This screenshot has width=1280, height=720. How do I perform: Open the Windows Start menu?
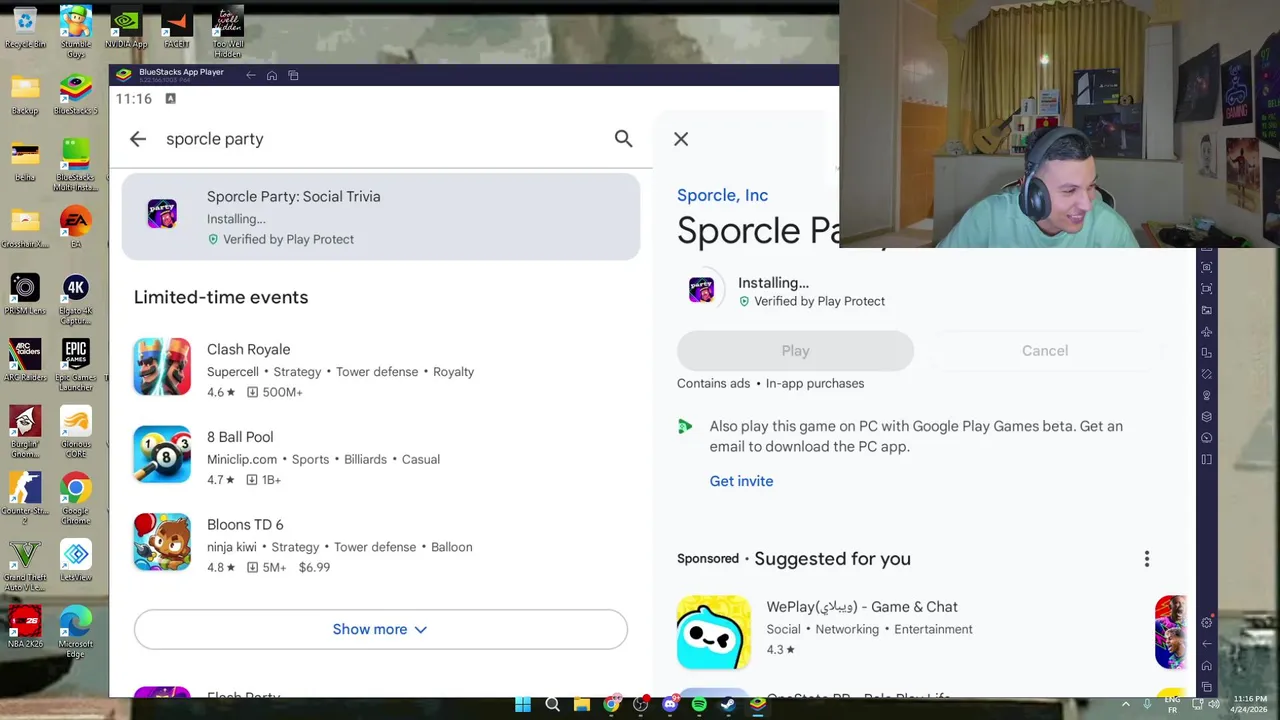(x=523, y=705)
